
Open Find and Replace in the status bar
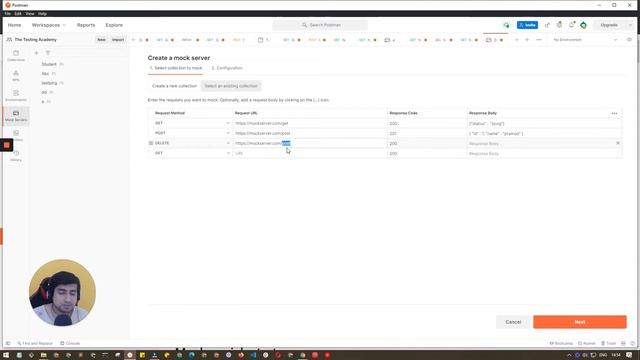35,343
